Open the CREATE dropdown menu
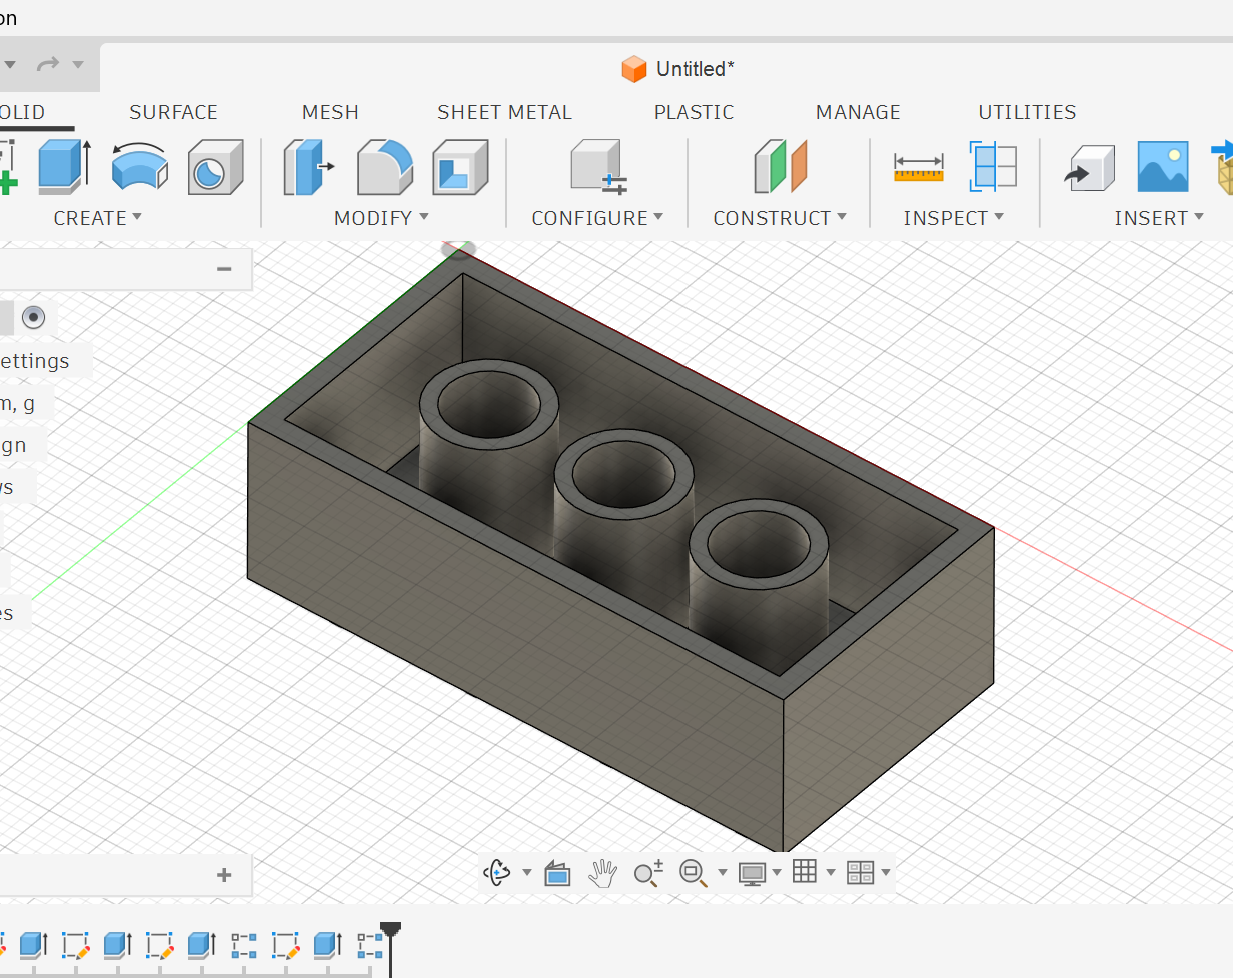This screenshot has height=978, width=1233. pos(97,218)
